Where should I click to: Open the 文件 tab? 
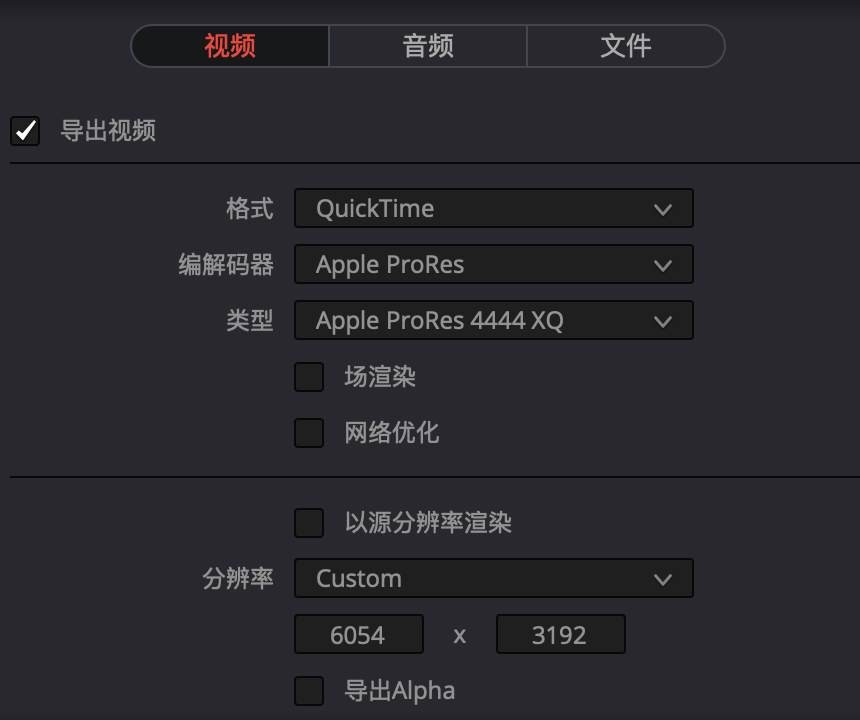625,46
